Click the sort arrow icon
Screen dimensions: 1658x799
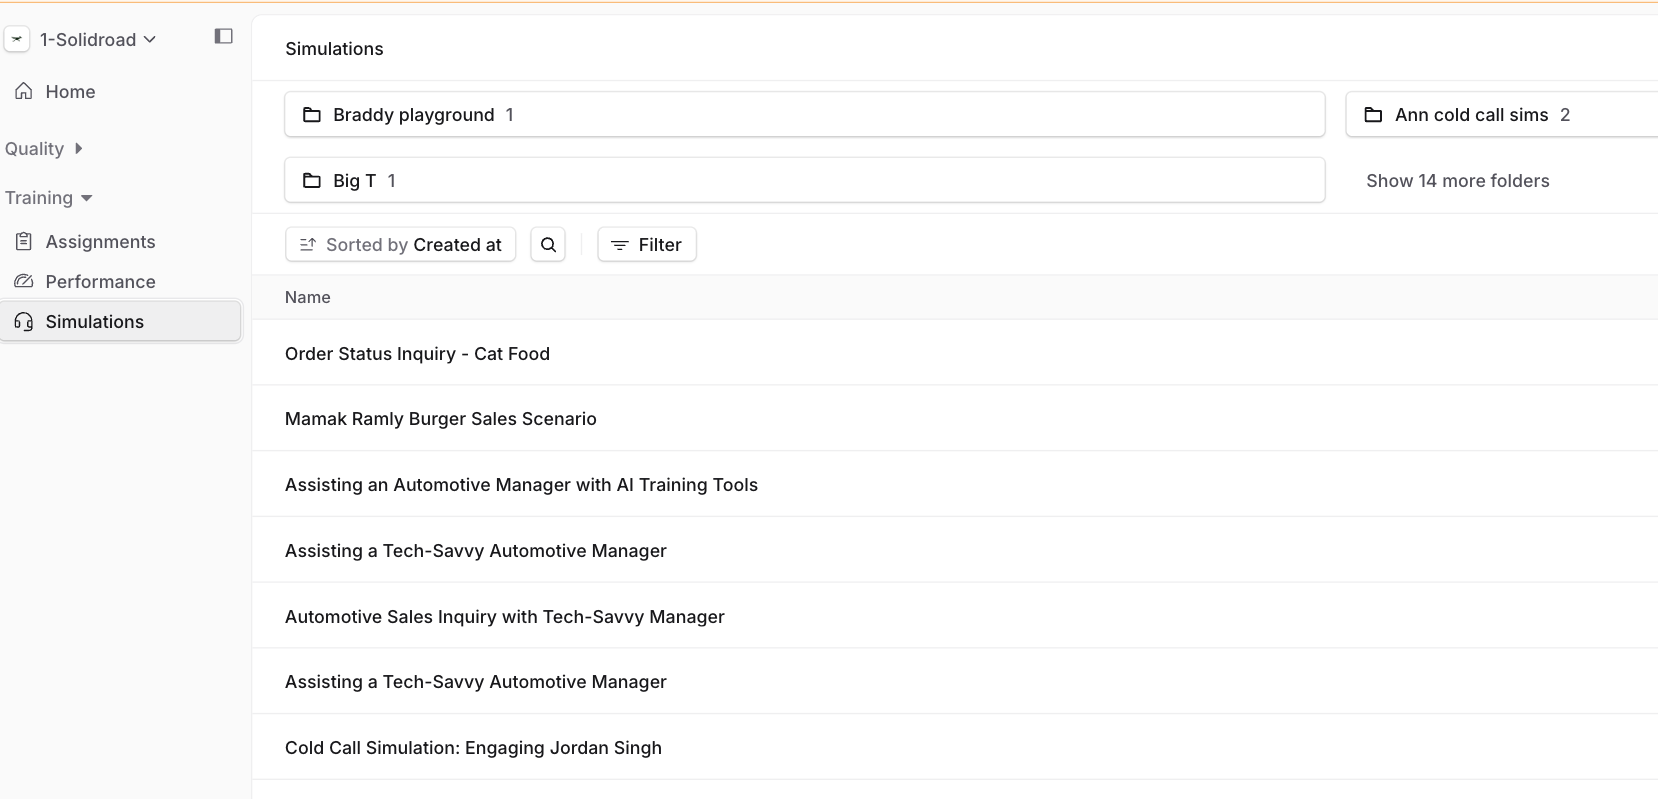tap(308, 244)
